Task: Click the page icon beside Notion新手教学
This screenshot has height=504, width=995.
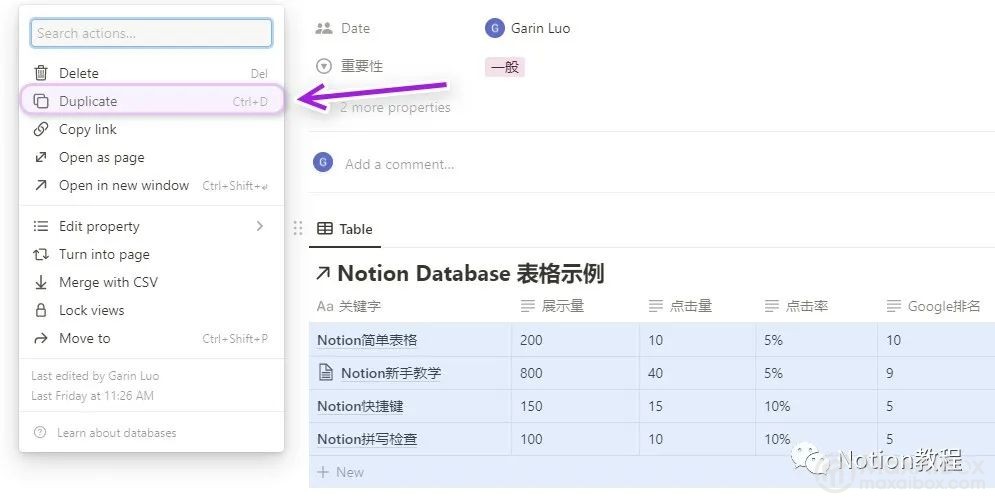Action: pyautogui.click(x=326, y=373)
